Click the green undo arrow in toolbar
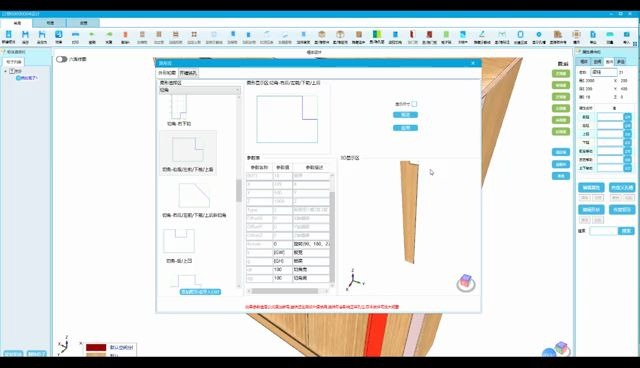Image resolution: width=640 pixels, height=368 pixels. pos(92,35)
